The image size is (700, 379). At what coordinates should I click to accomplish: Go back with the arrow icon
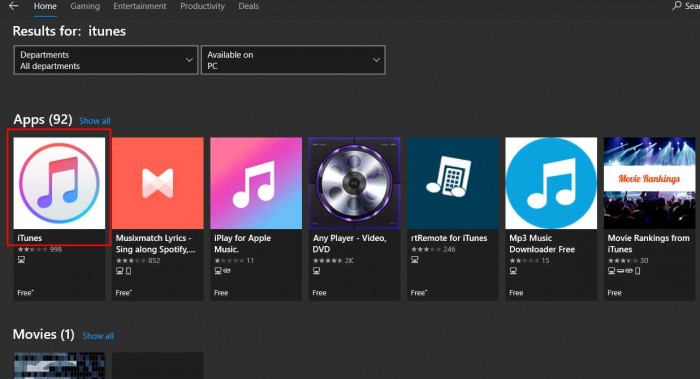click(13, 6)
